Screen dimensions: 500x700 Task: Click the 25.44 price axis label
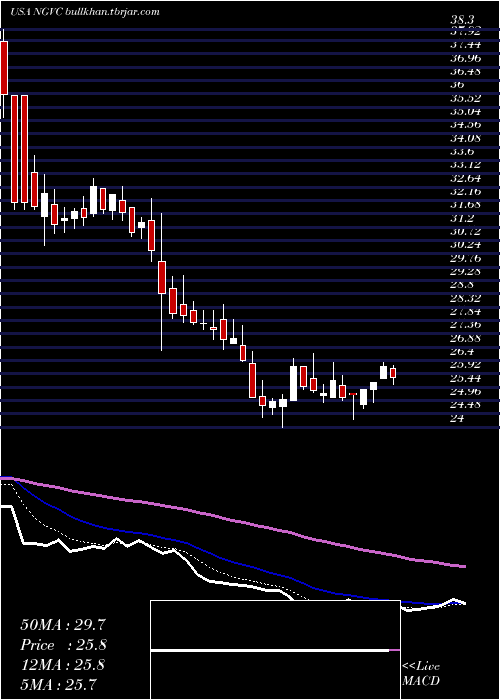[465, 379]
